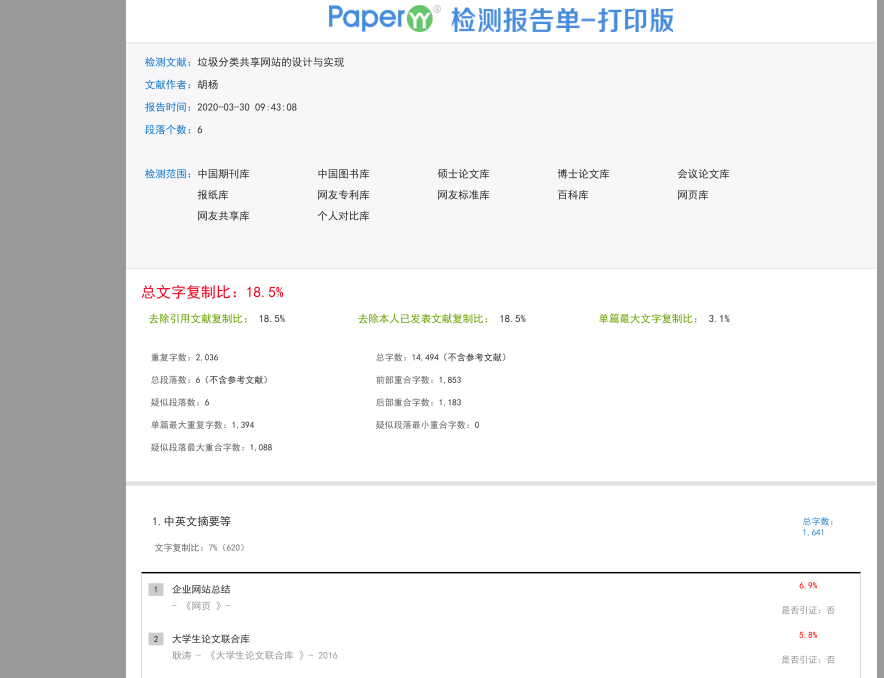The image size is (884, 678).
Task: Click 疑似段落最大重合字数：1,088 statistic
Action: 211,447
